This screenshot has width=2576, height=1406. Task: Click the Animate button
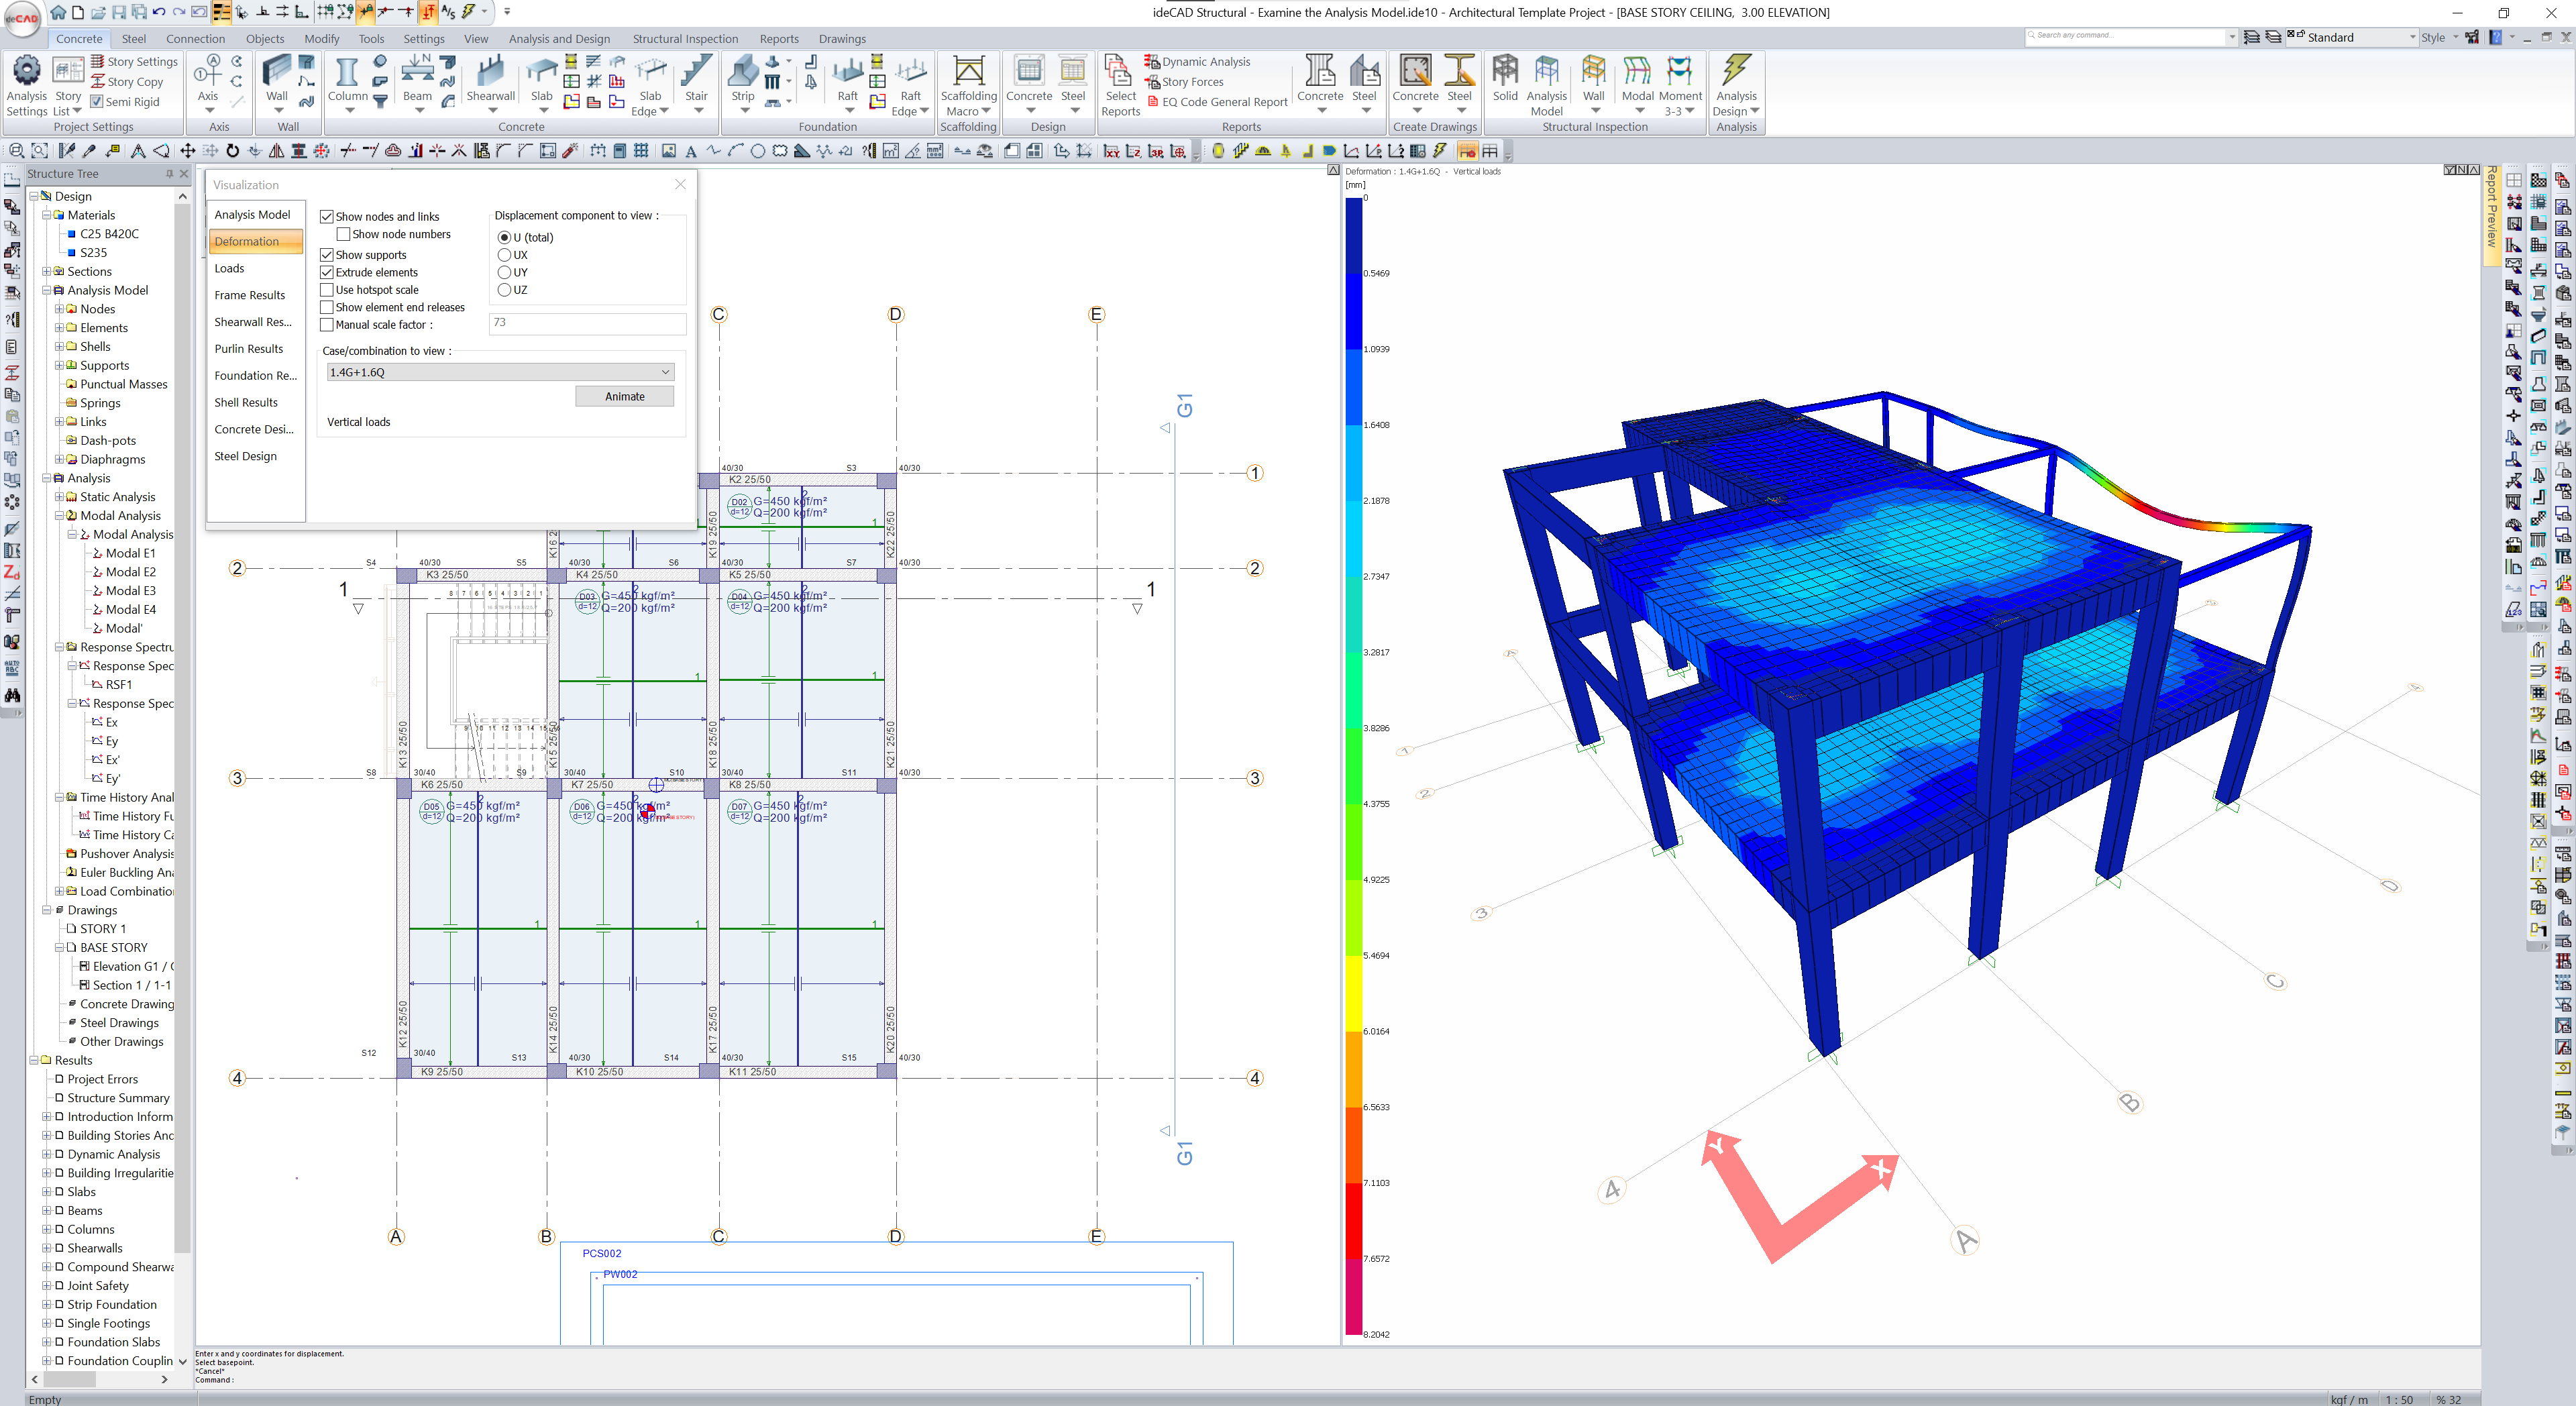pos(624,396)
